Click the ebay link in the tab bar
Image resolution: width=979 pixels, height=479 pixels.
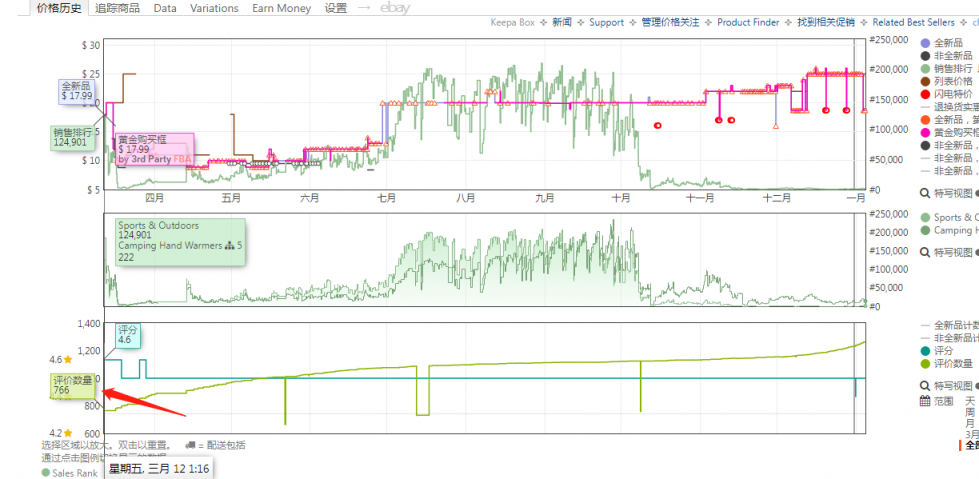point(395,8)
